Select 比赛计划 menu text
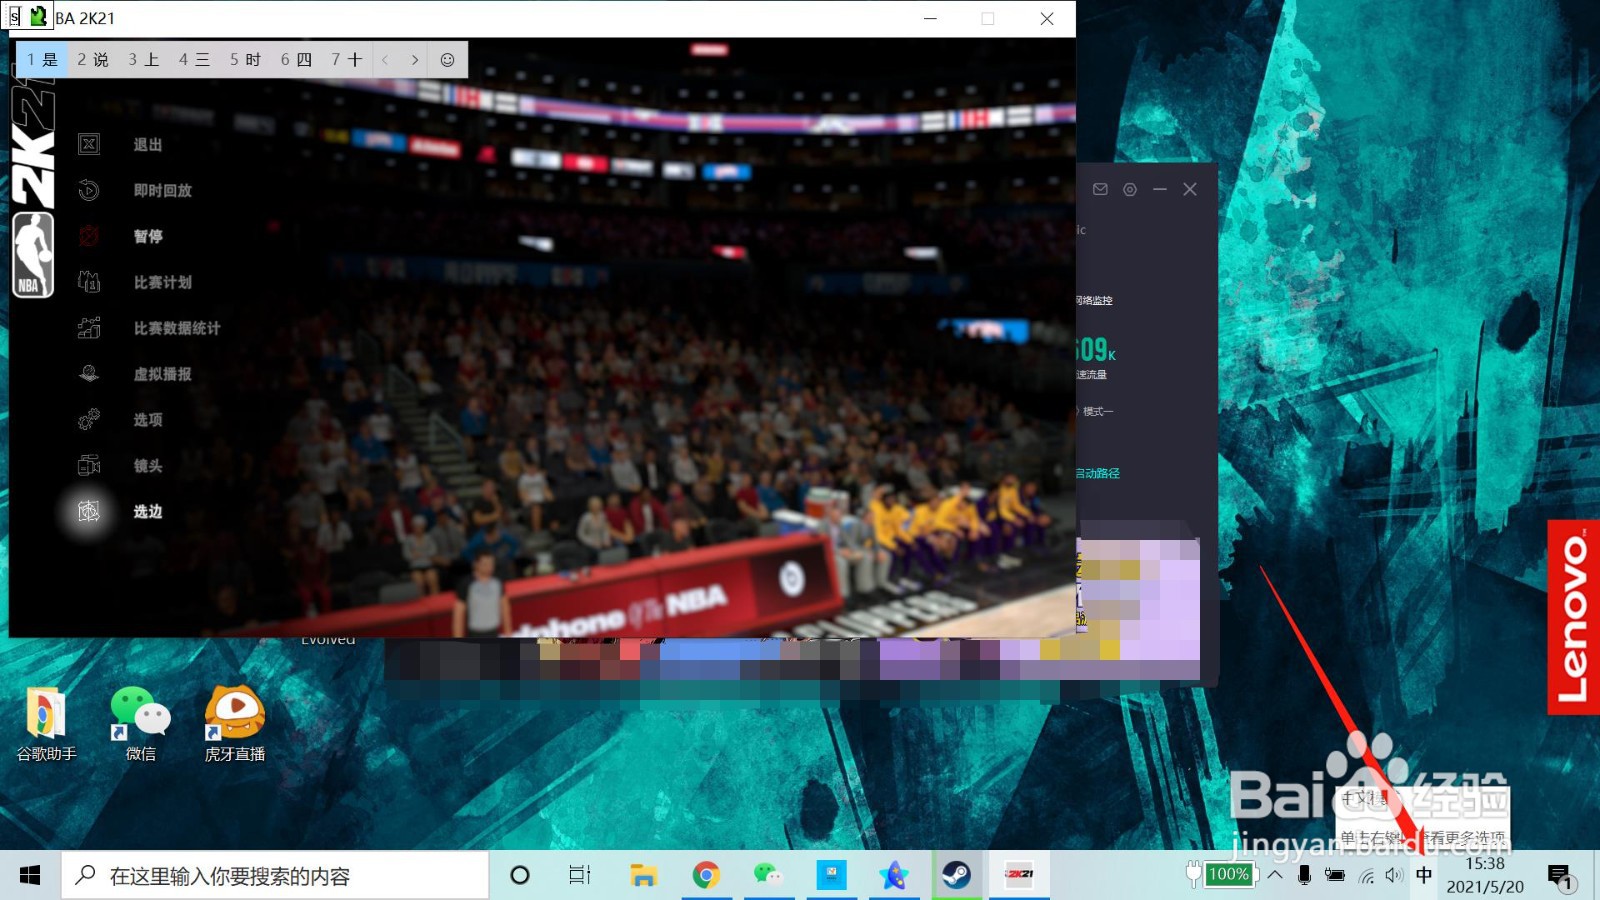The width and height of the screenshot is (1600, 900). 163,283
